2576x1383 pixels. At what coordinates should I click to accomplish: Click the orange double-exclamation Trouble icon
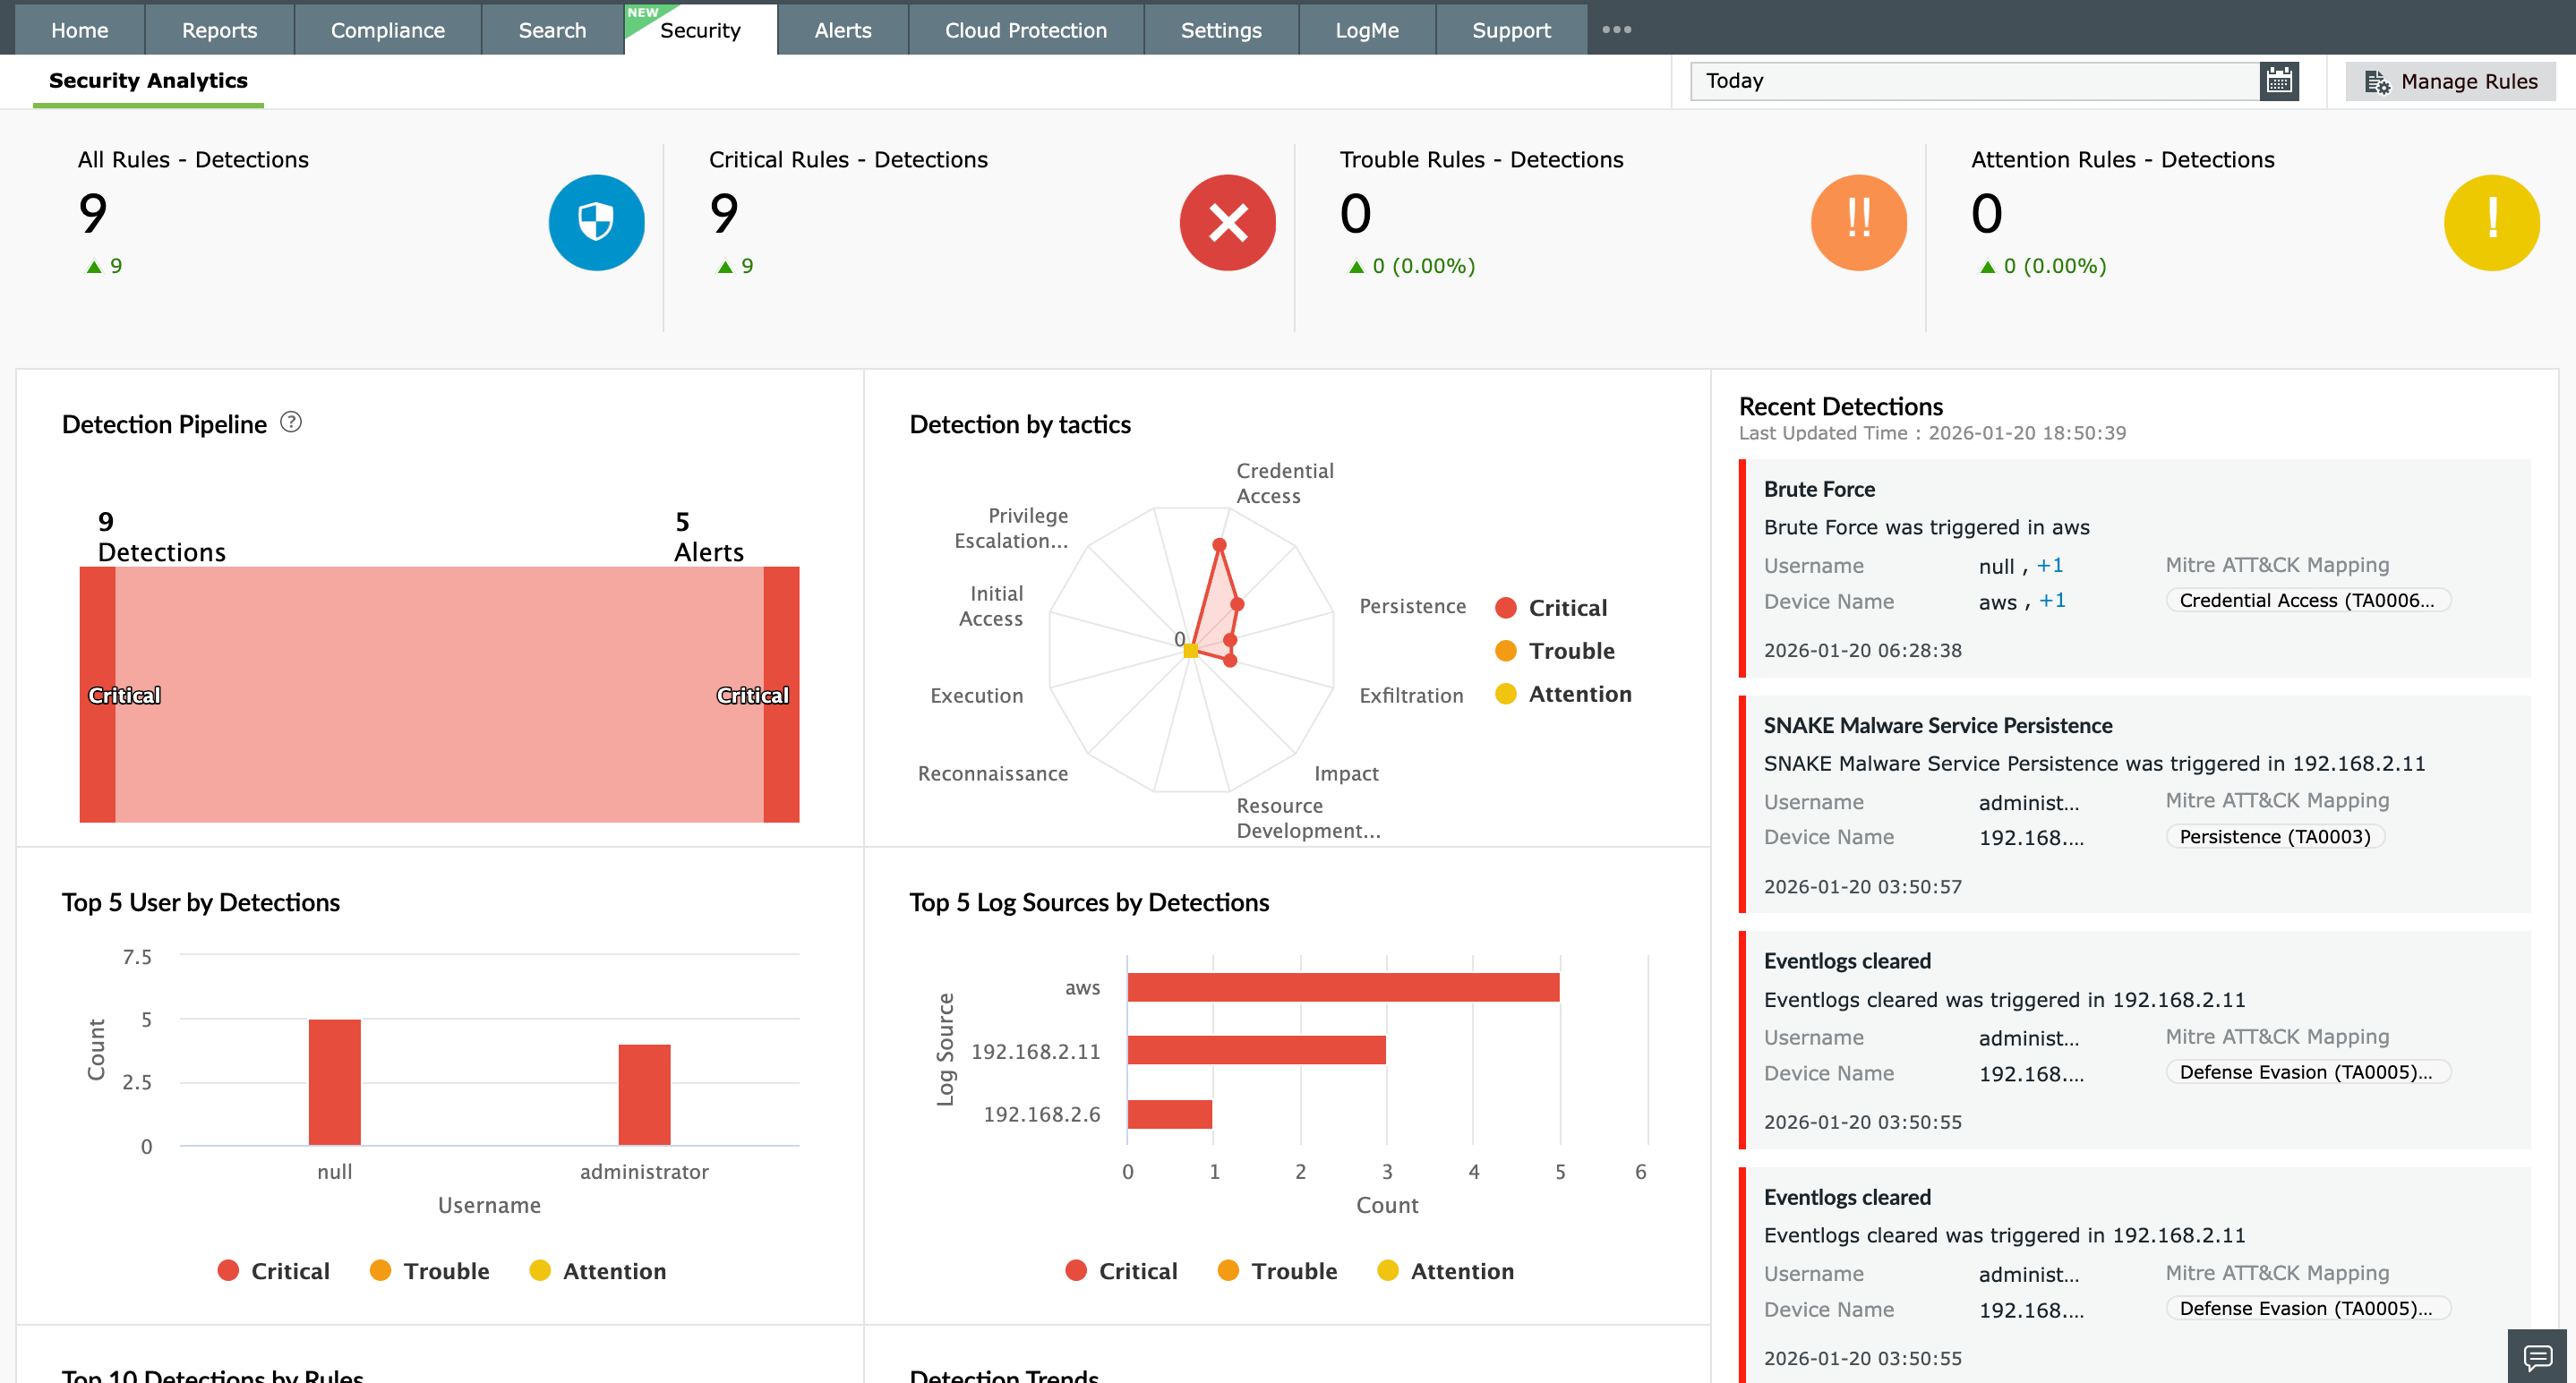(1858, 222)
